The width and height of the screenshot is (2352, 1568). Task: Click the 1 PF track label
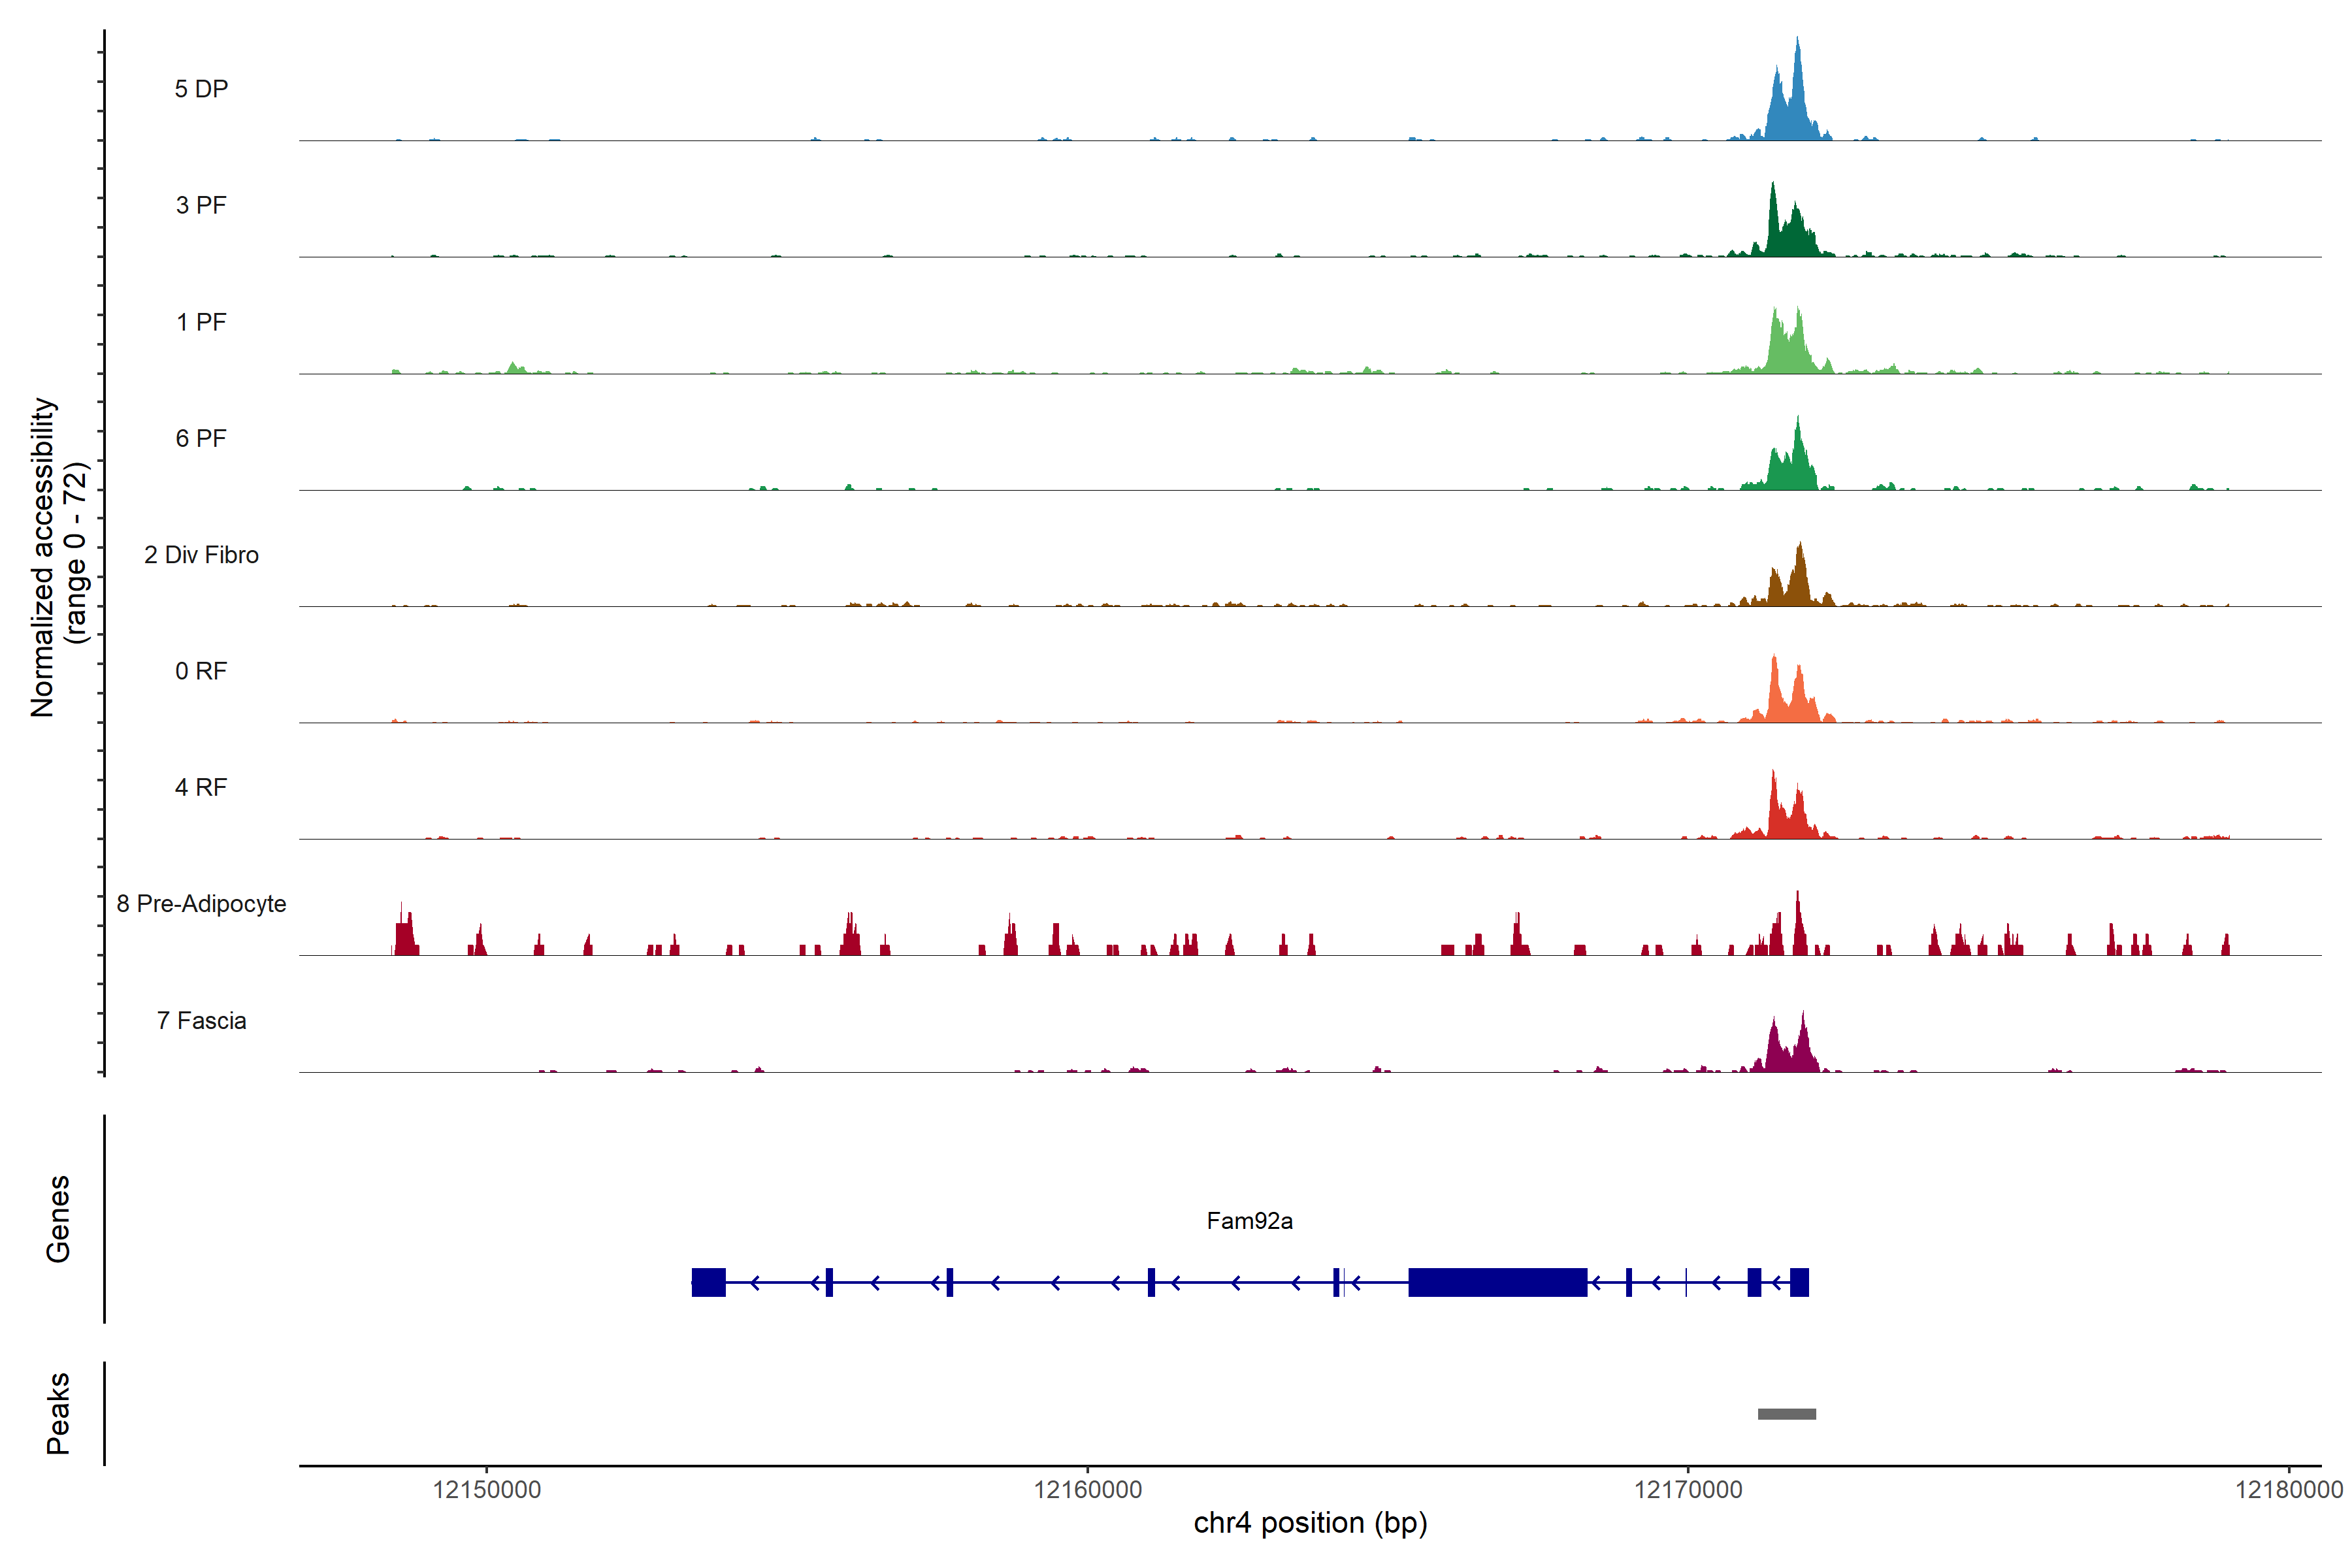coord(201,322)
